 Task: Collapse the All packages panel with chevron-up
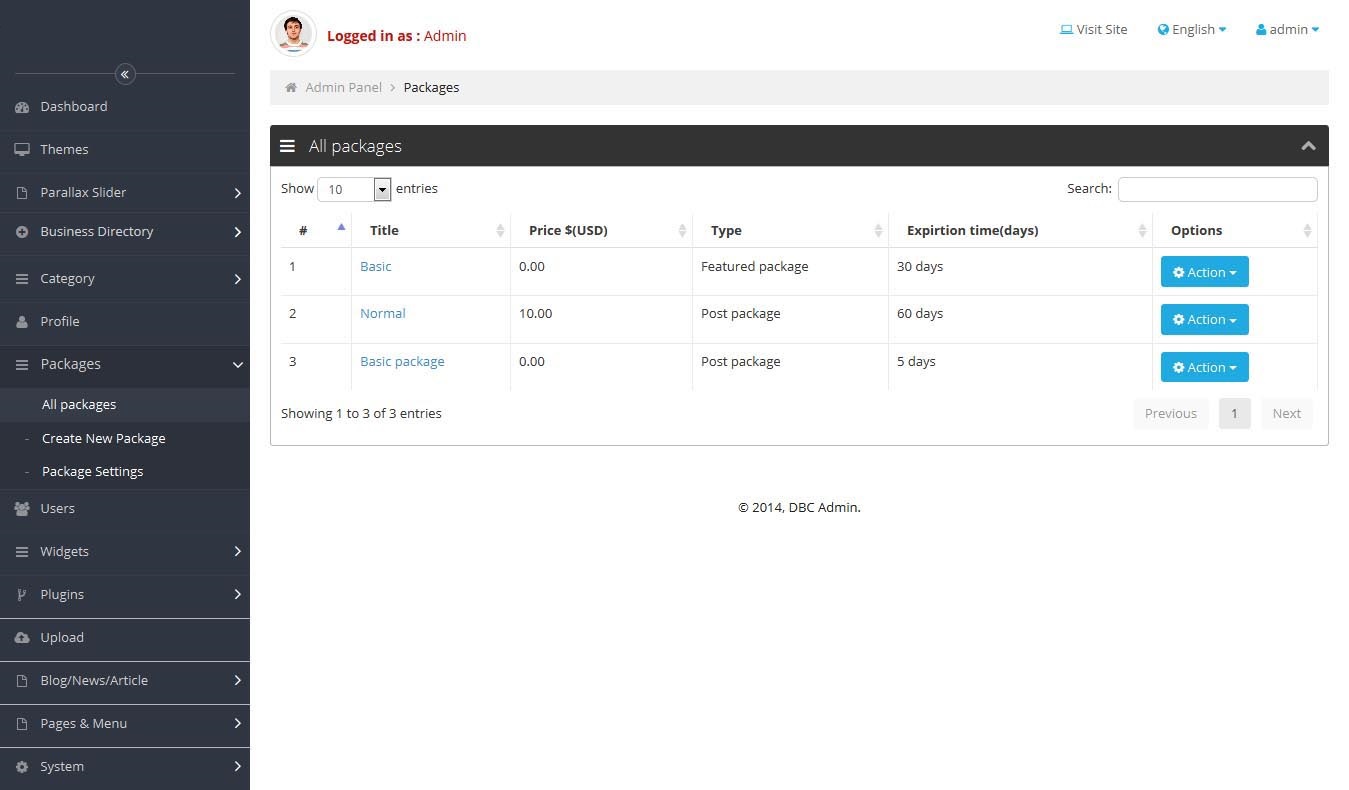tap(1308, 146)
